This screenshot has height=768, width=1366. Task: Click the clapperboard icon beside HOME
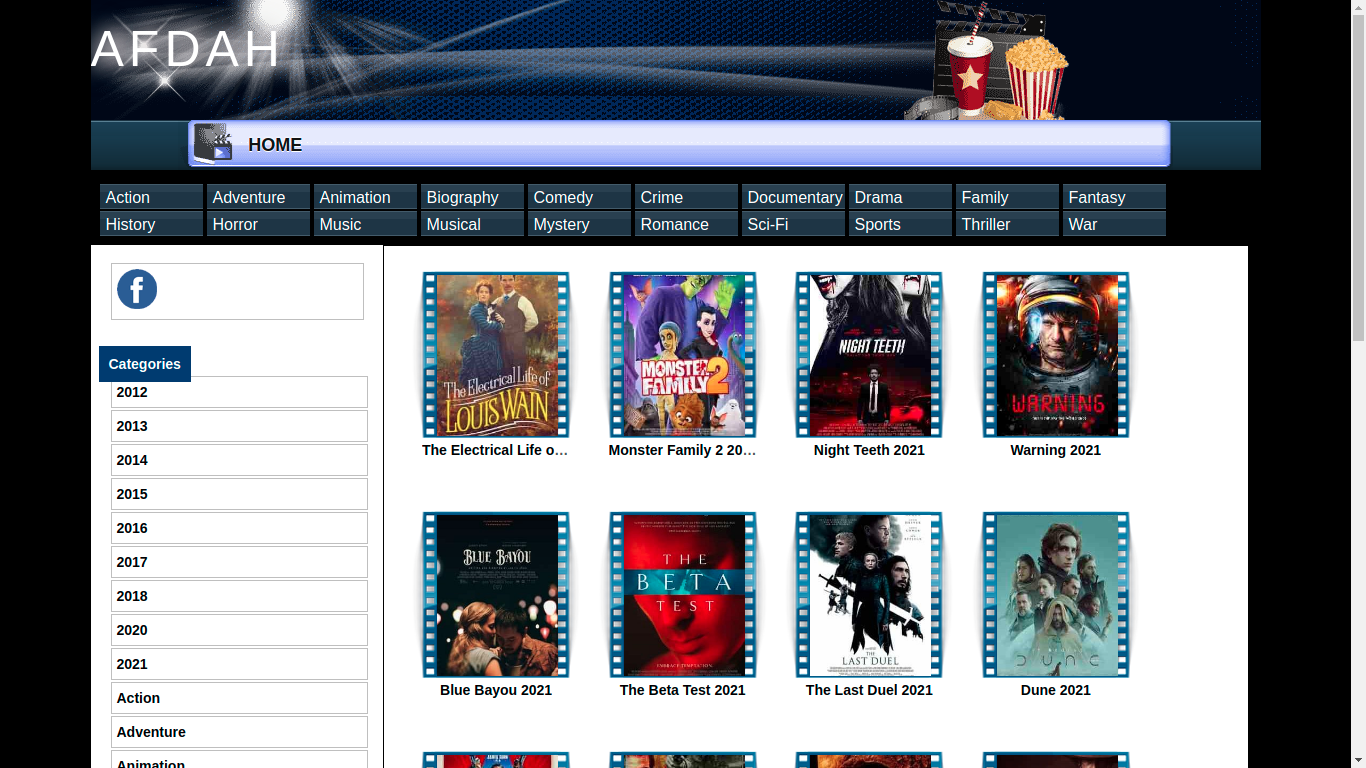tap(213, 144)
